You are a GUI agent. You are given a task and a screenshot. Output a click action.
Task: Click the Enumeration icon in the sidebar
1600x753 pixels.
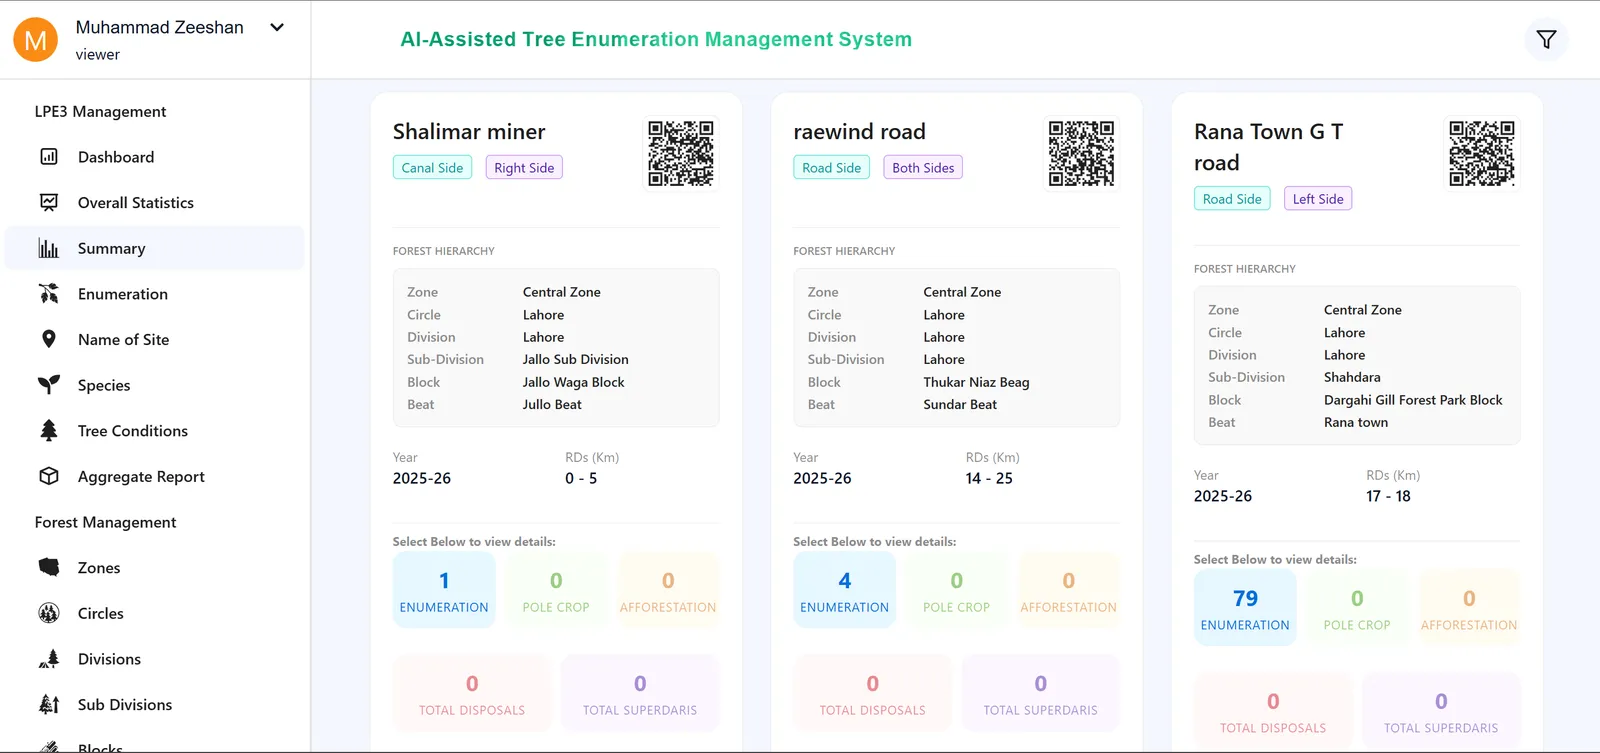[49, 294]
